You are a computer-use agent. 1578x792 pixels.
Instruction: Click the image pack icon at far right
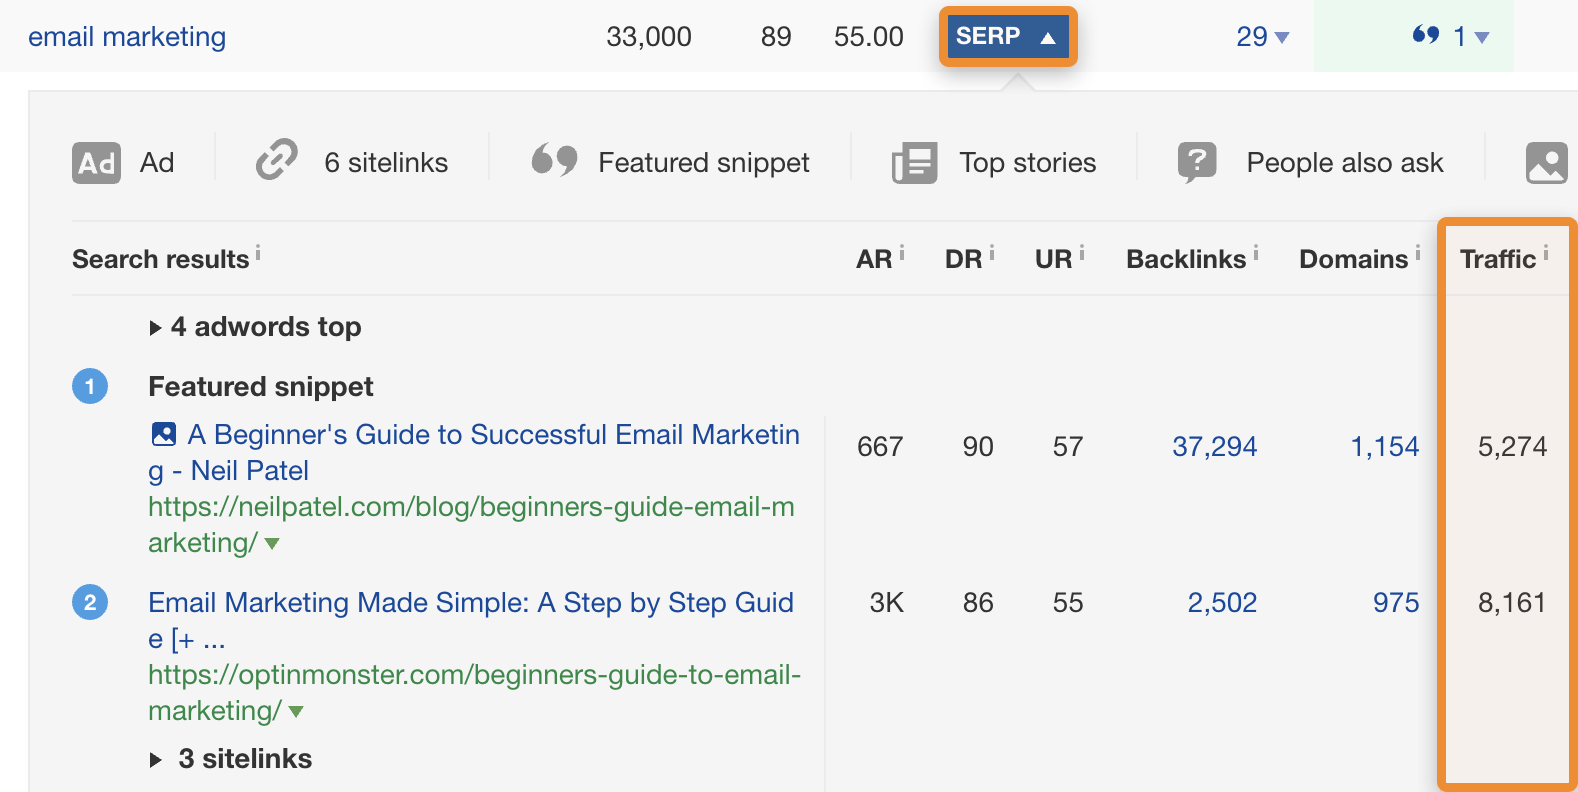pyautogui.click(x=1546, y=163)
